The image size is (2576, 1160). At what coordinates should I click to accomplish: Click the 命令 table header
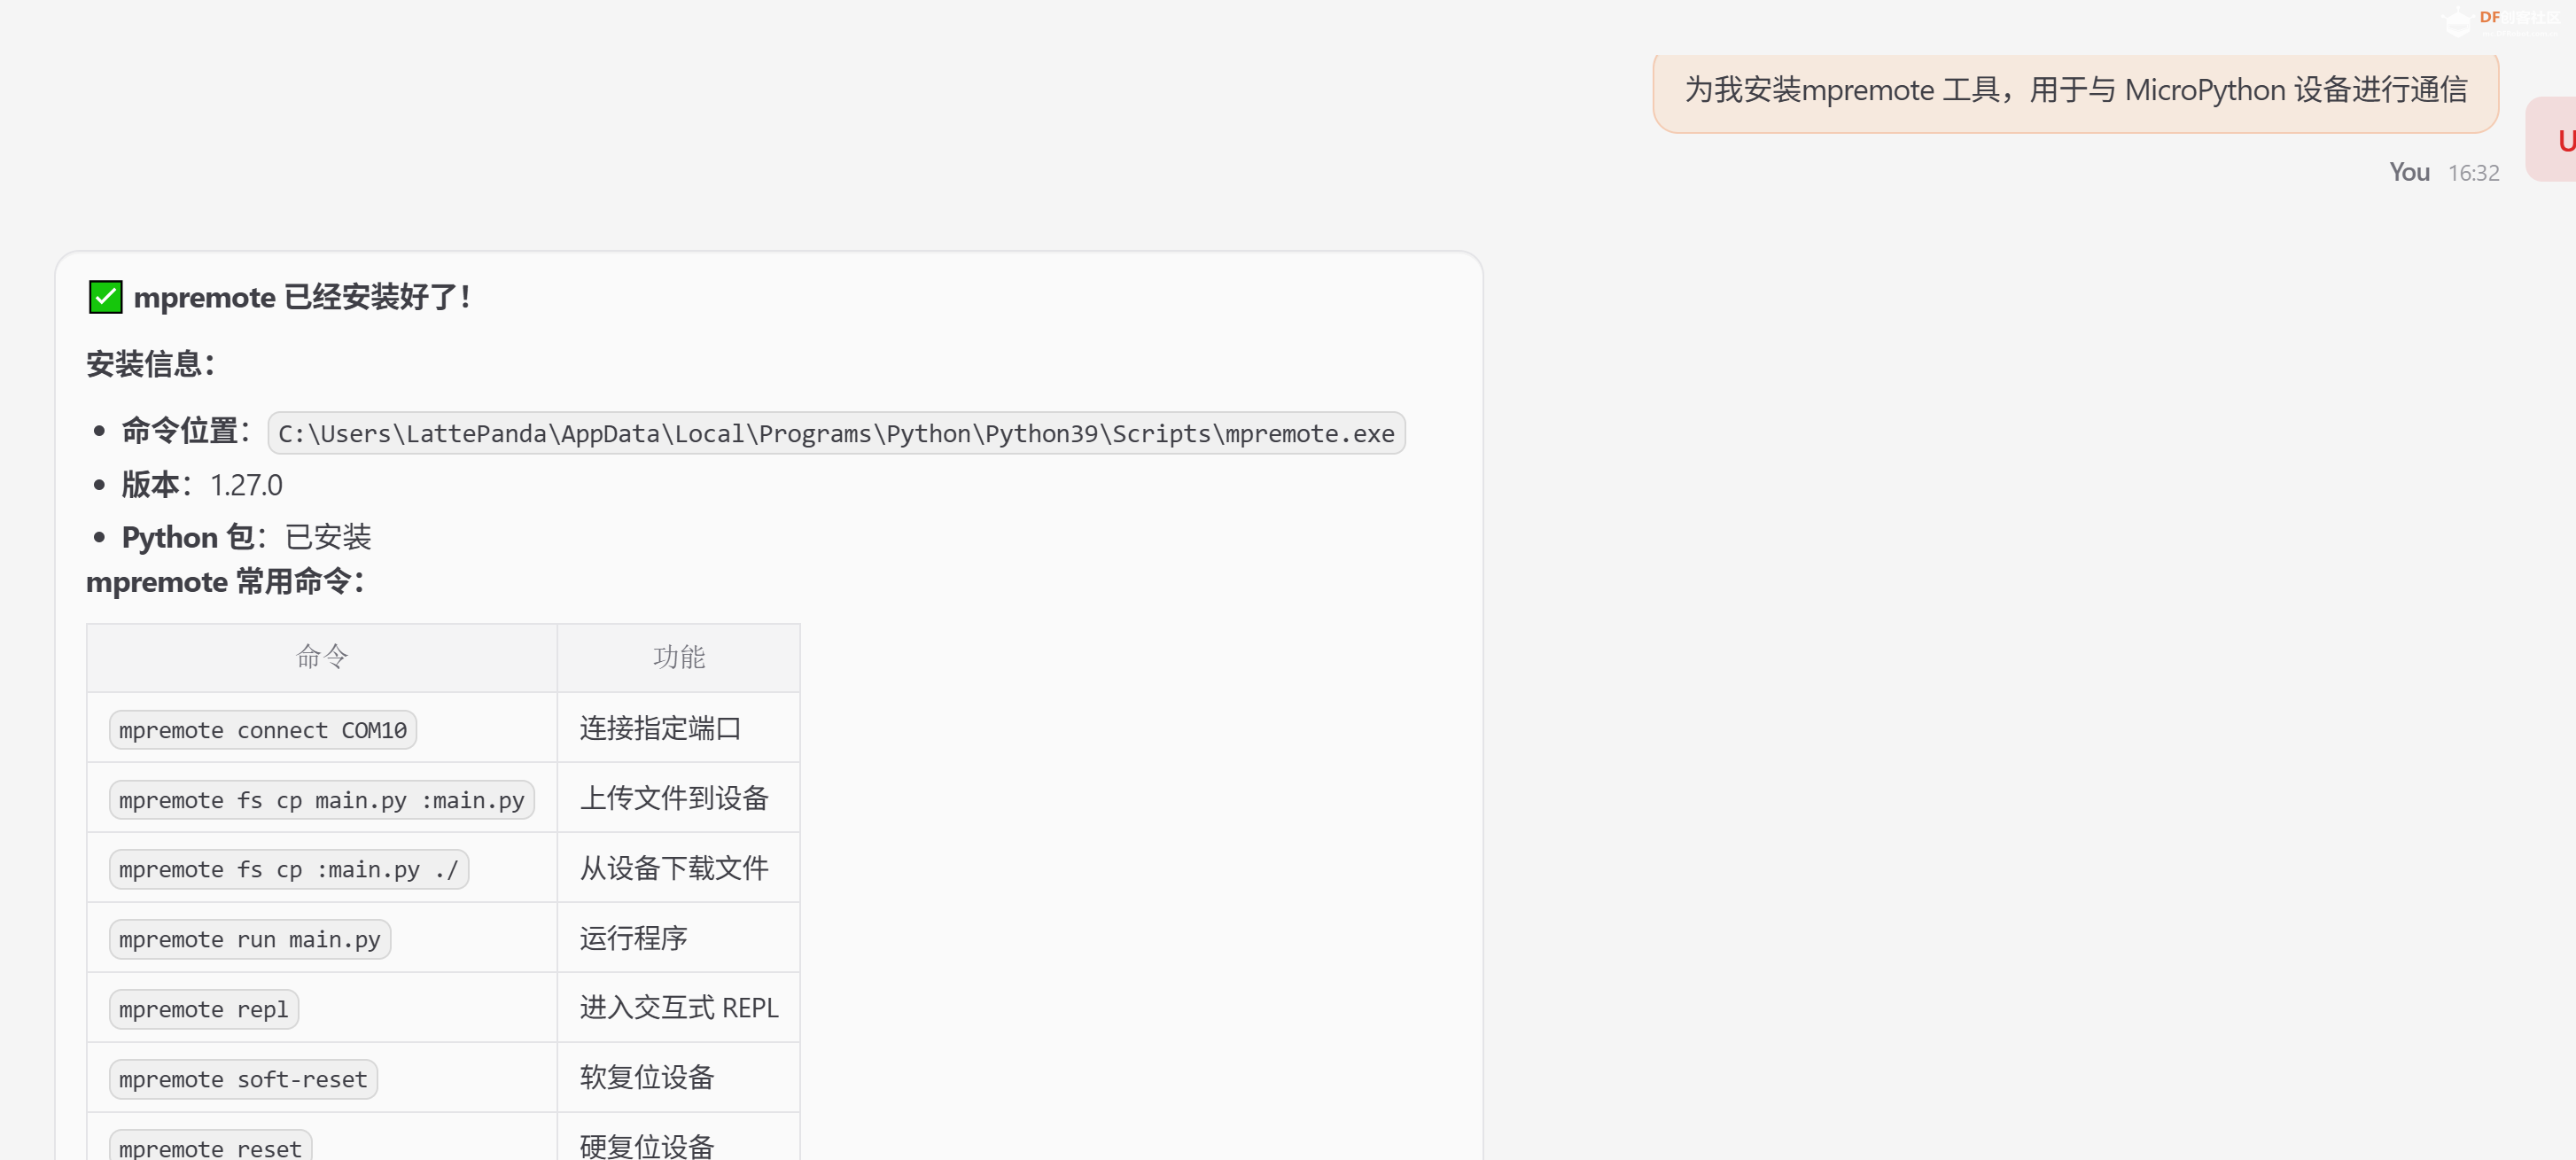coord(320,657)
